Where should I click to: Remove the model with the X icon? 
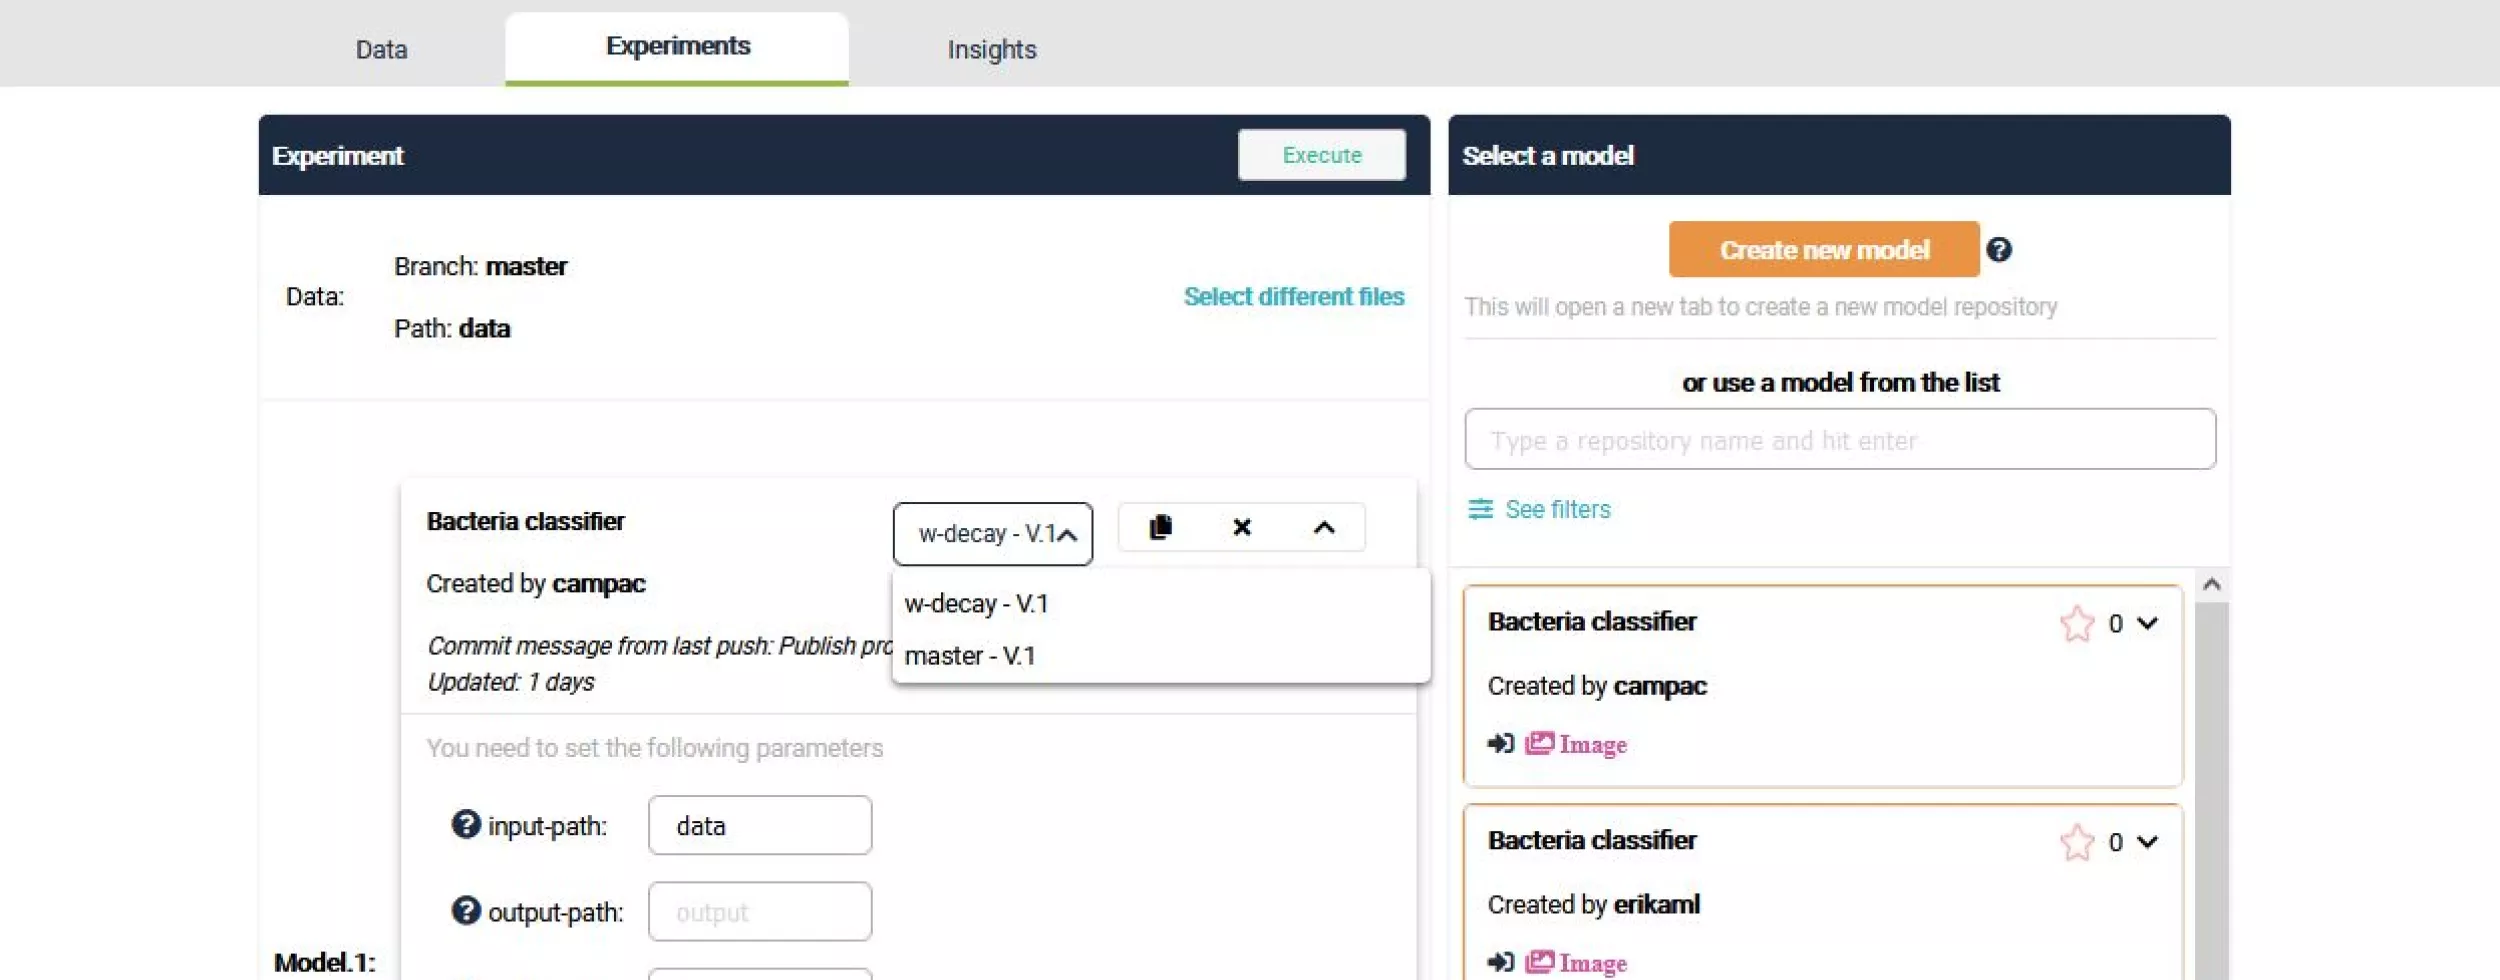click(x=1242, y=527)
